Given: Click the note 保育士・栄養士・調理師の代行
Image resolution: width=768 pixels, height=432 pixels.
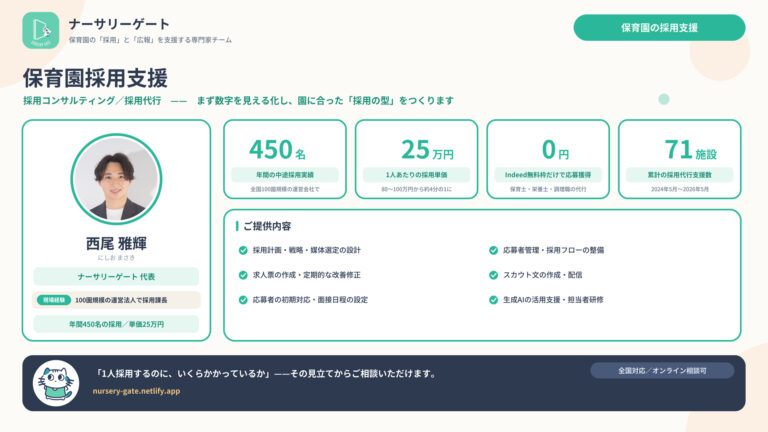Looking at the screenshot, I should (548, 189).
